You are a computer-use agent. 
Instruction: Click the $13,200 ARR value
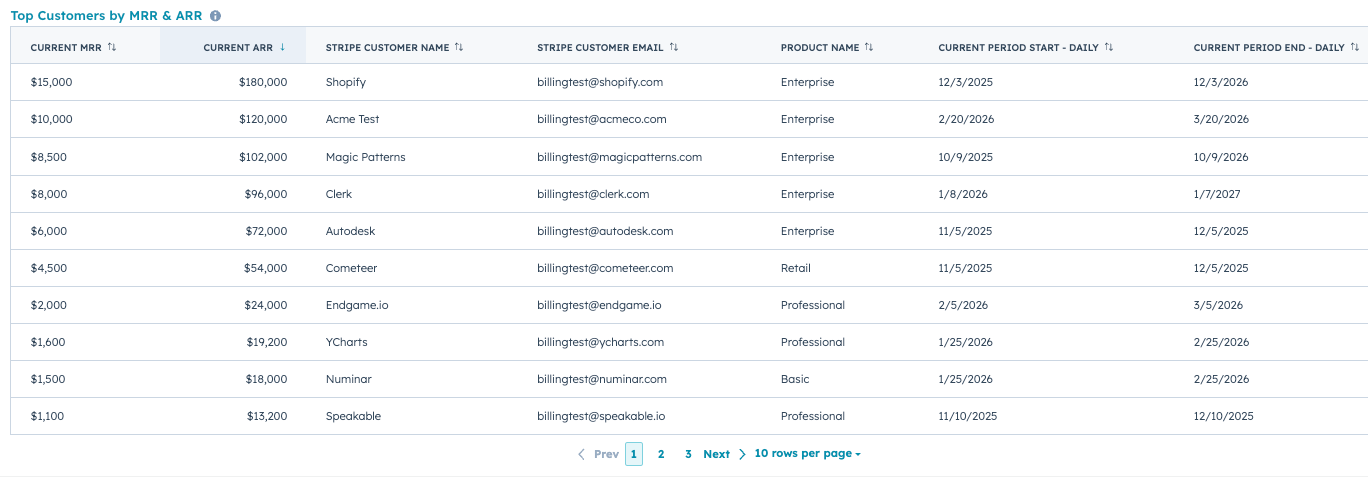[x=267, y=416]
